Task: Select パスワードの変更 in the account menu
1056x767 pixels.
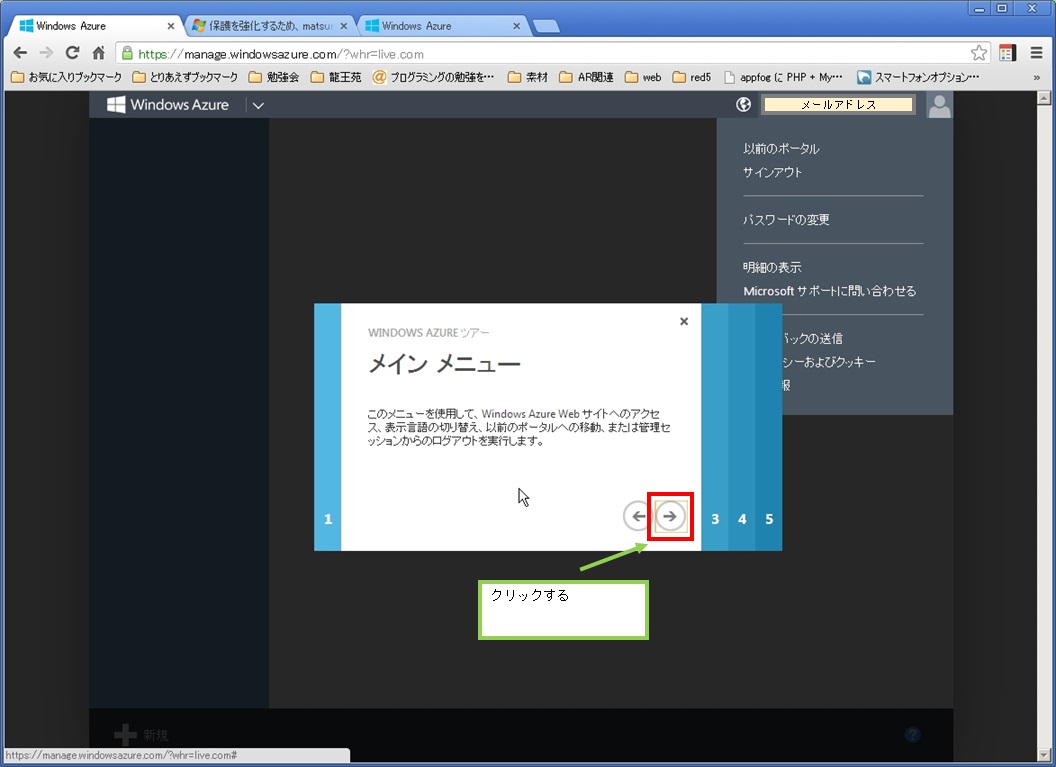Action: 786,220
